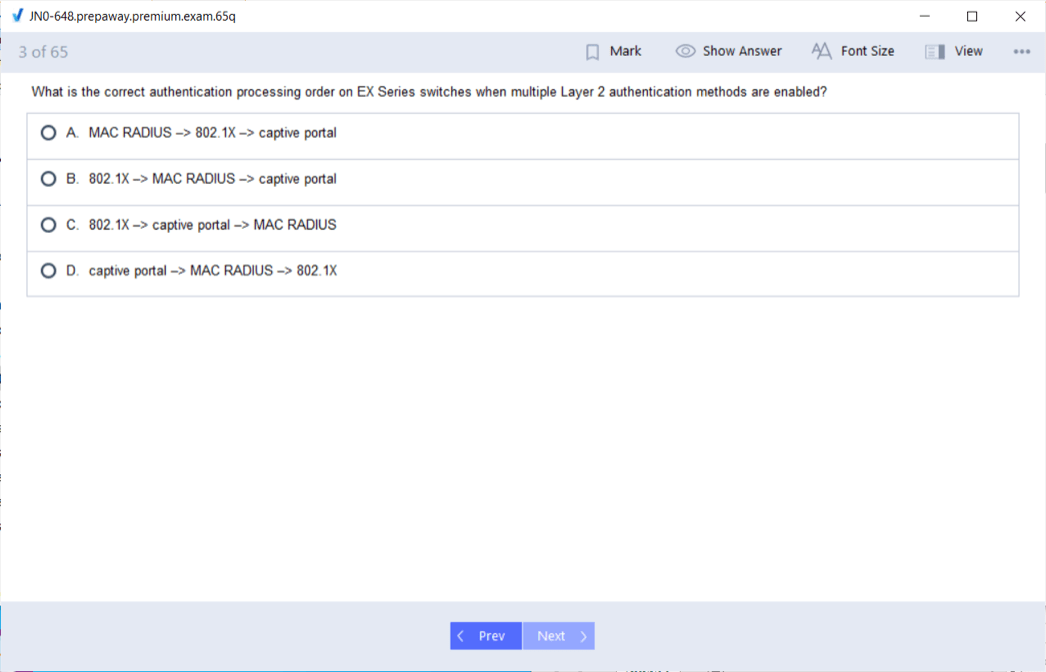Select radio option B 802.1X first
Image resolution: width=1046 pixels, height=672 pixels.
coord(48,179)
